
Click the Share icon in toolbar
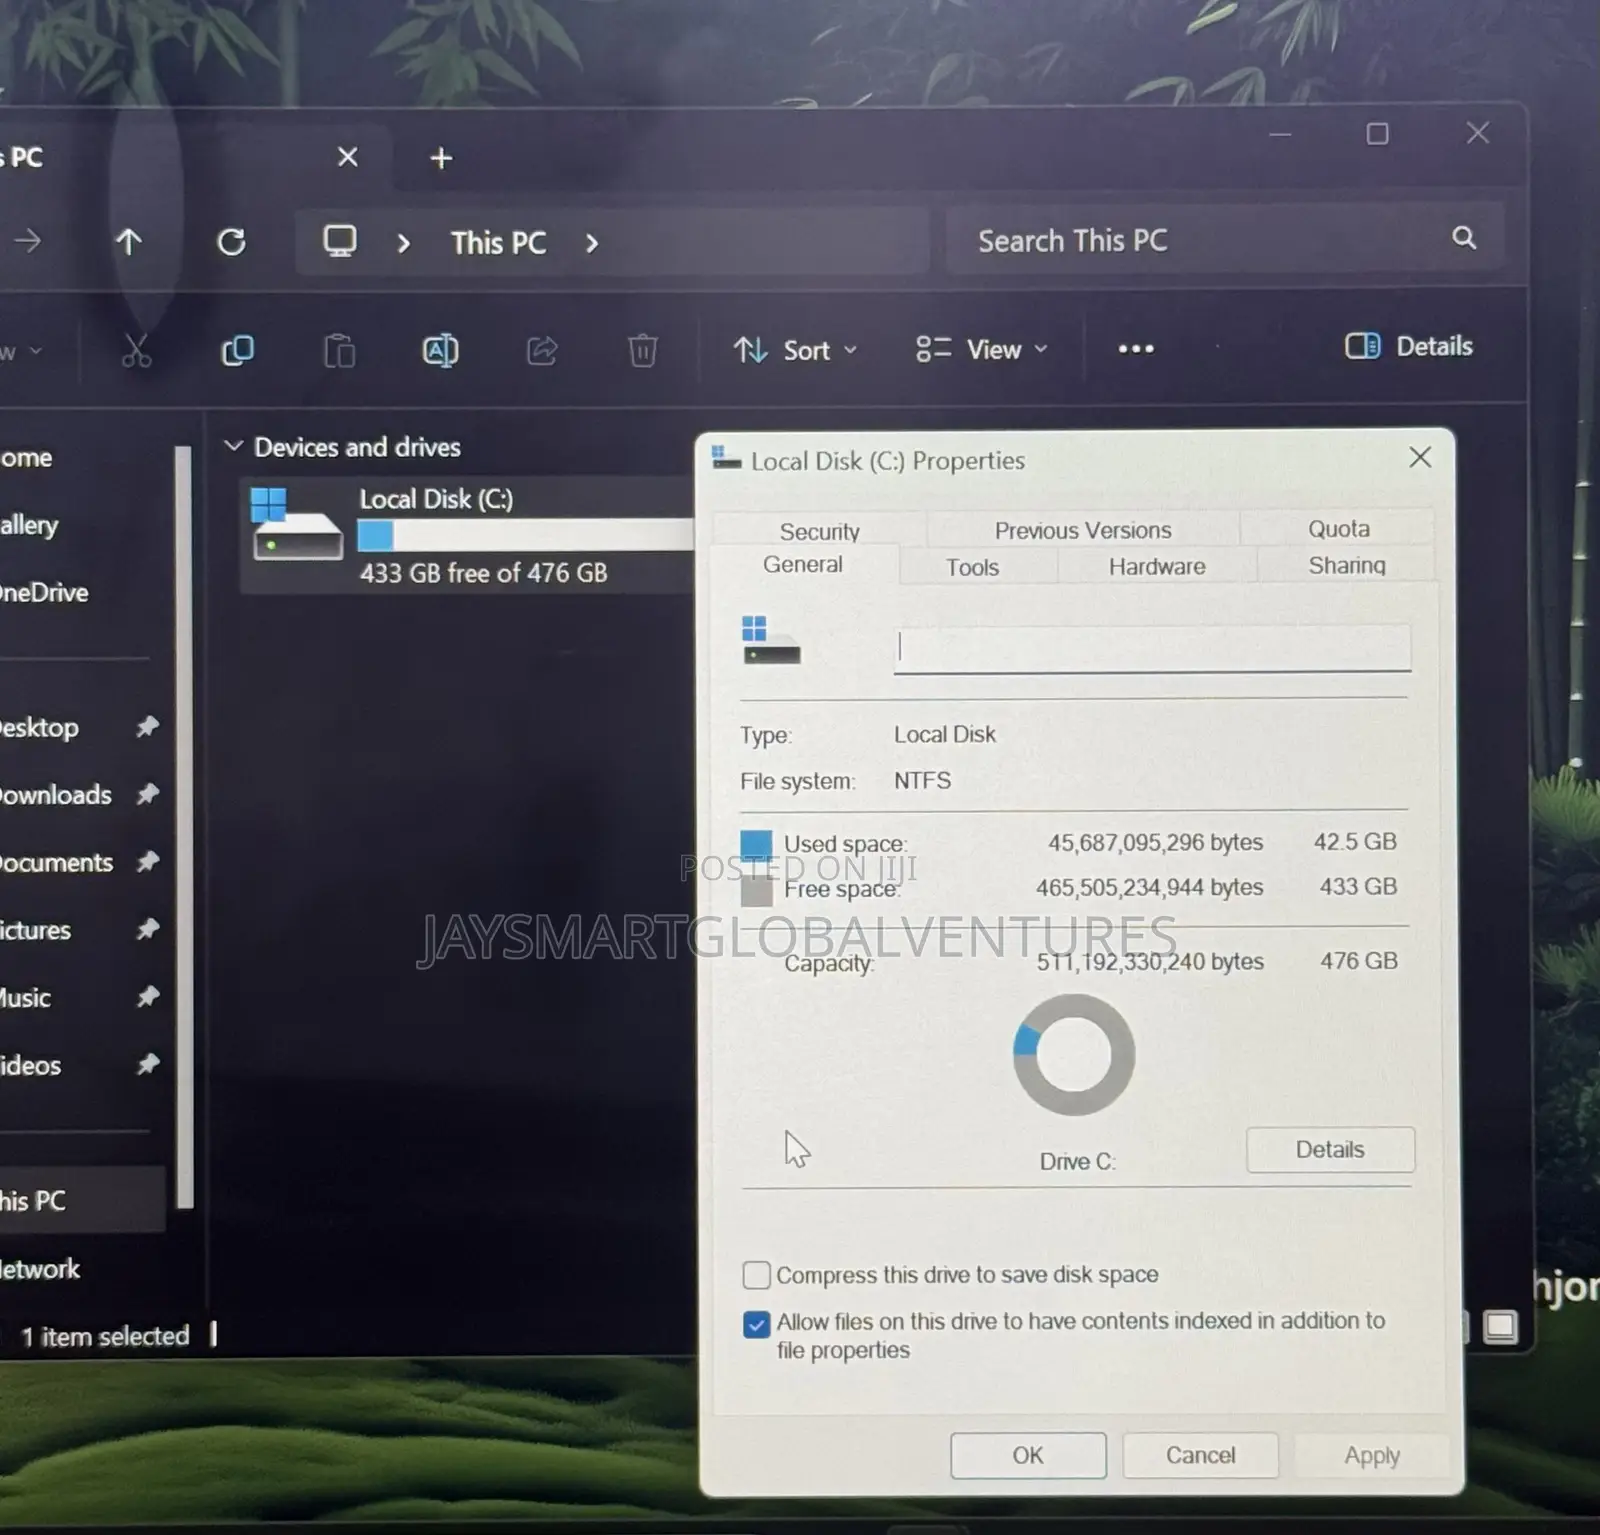click(542, 350)
